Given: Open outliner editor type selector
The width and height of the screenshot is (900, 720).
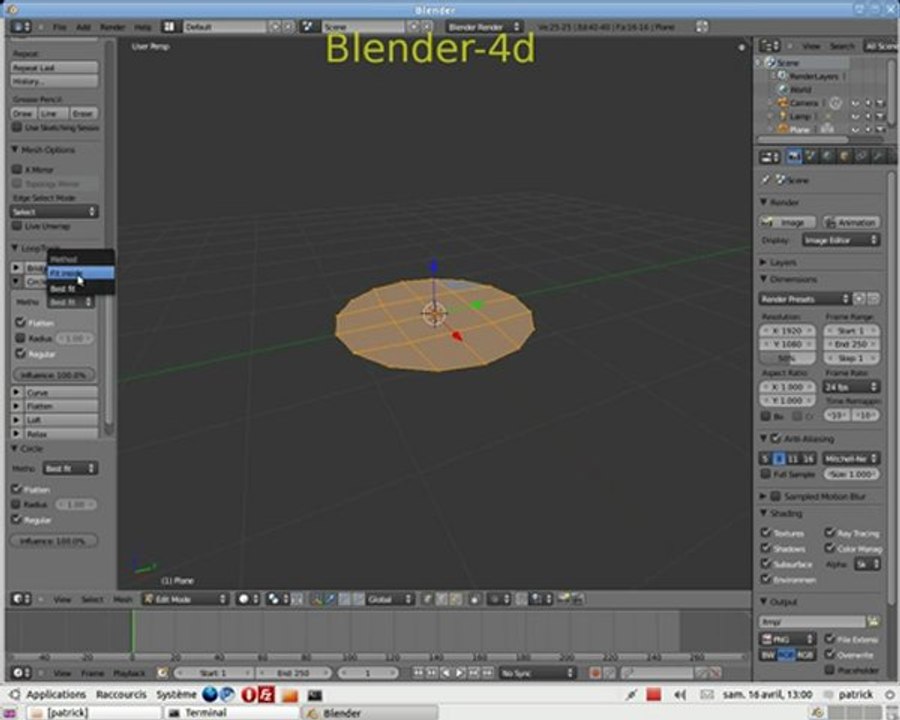Looking at the screenshot, I should pyautogui.click(x=769, y=45).
